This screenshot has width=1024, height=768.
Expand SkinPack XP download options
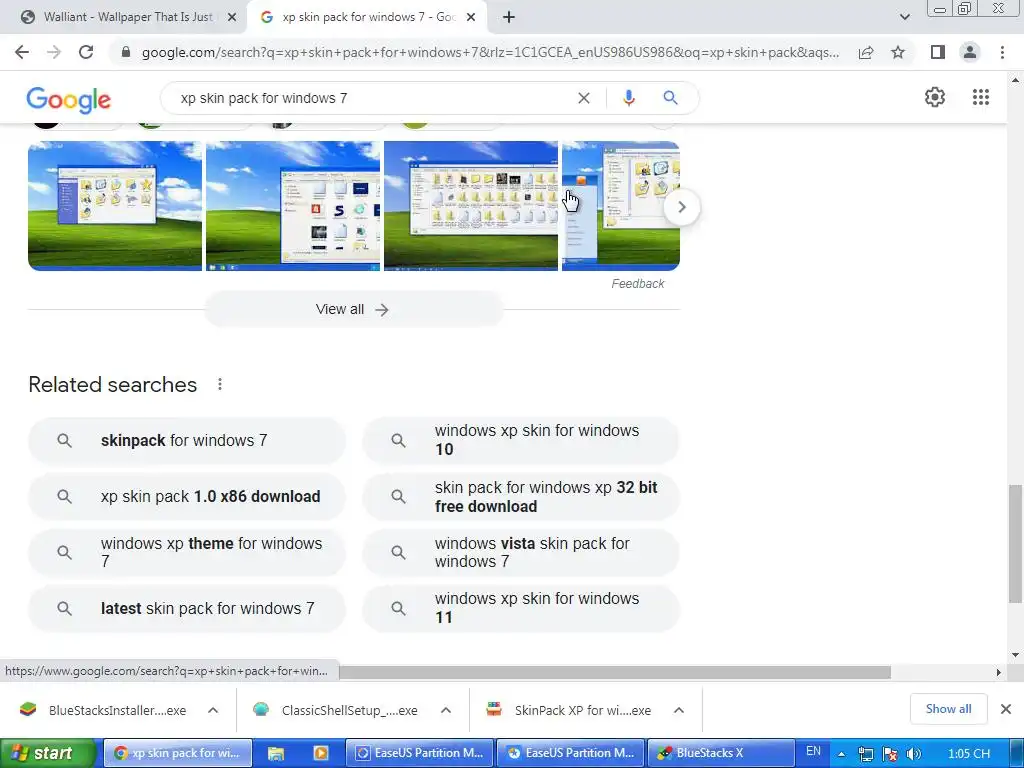(679, 711)
